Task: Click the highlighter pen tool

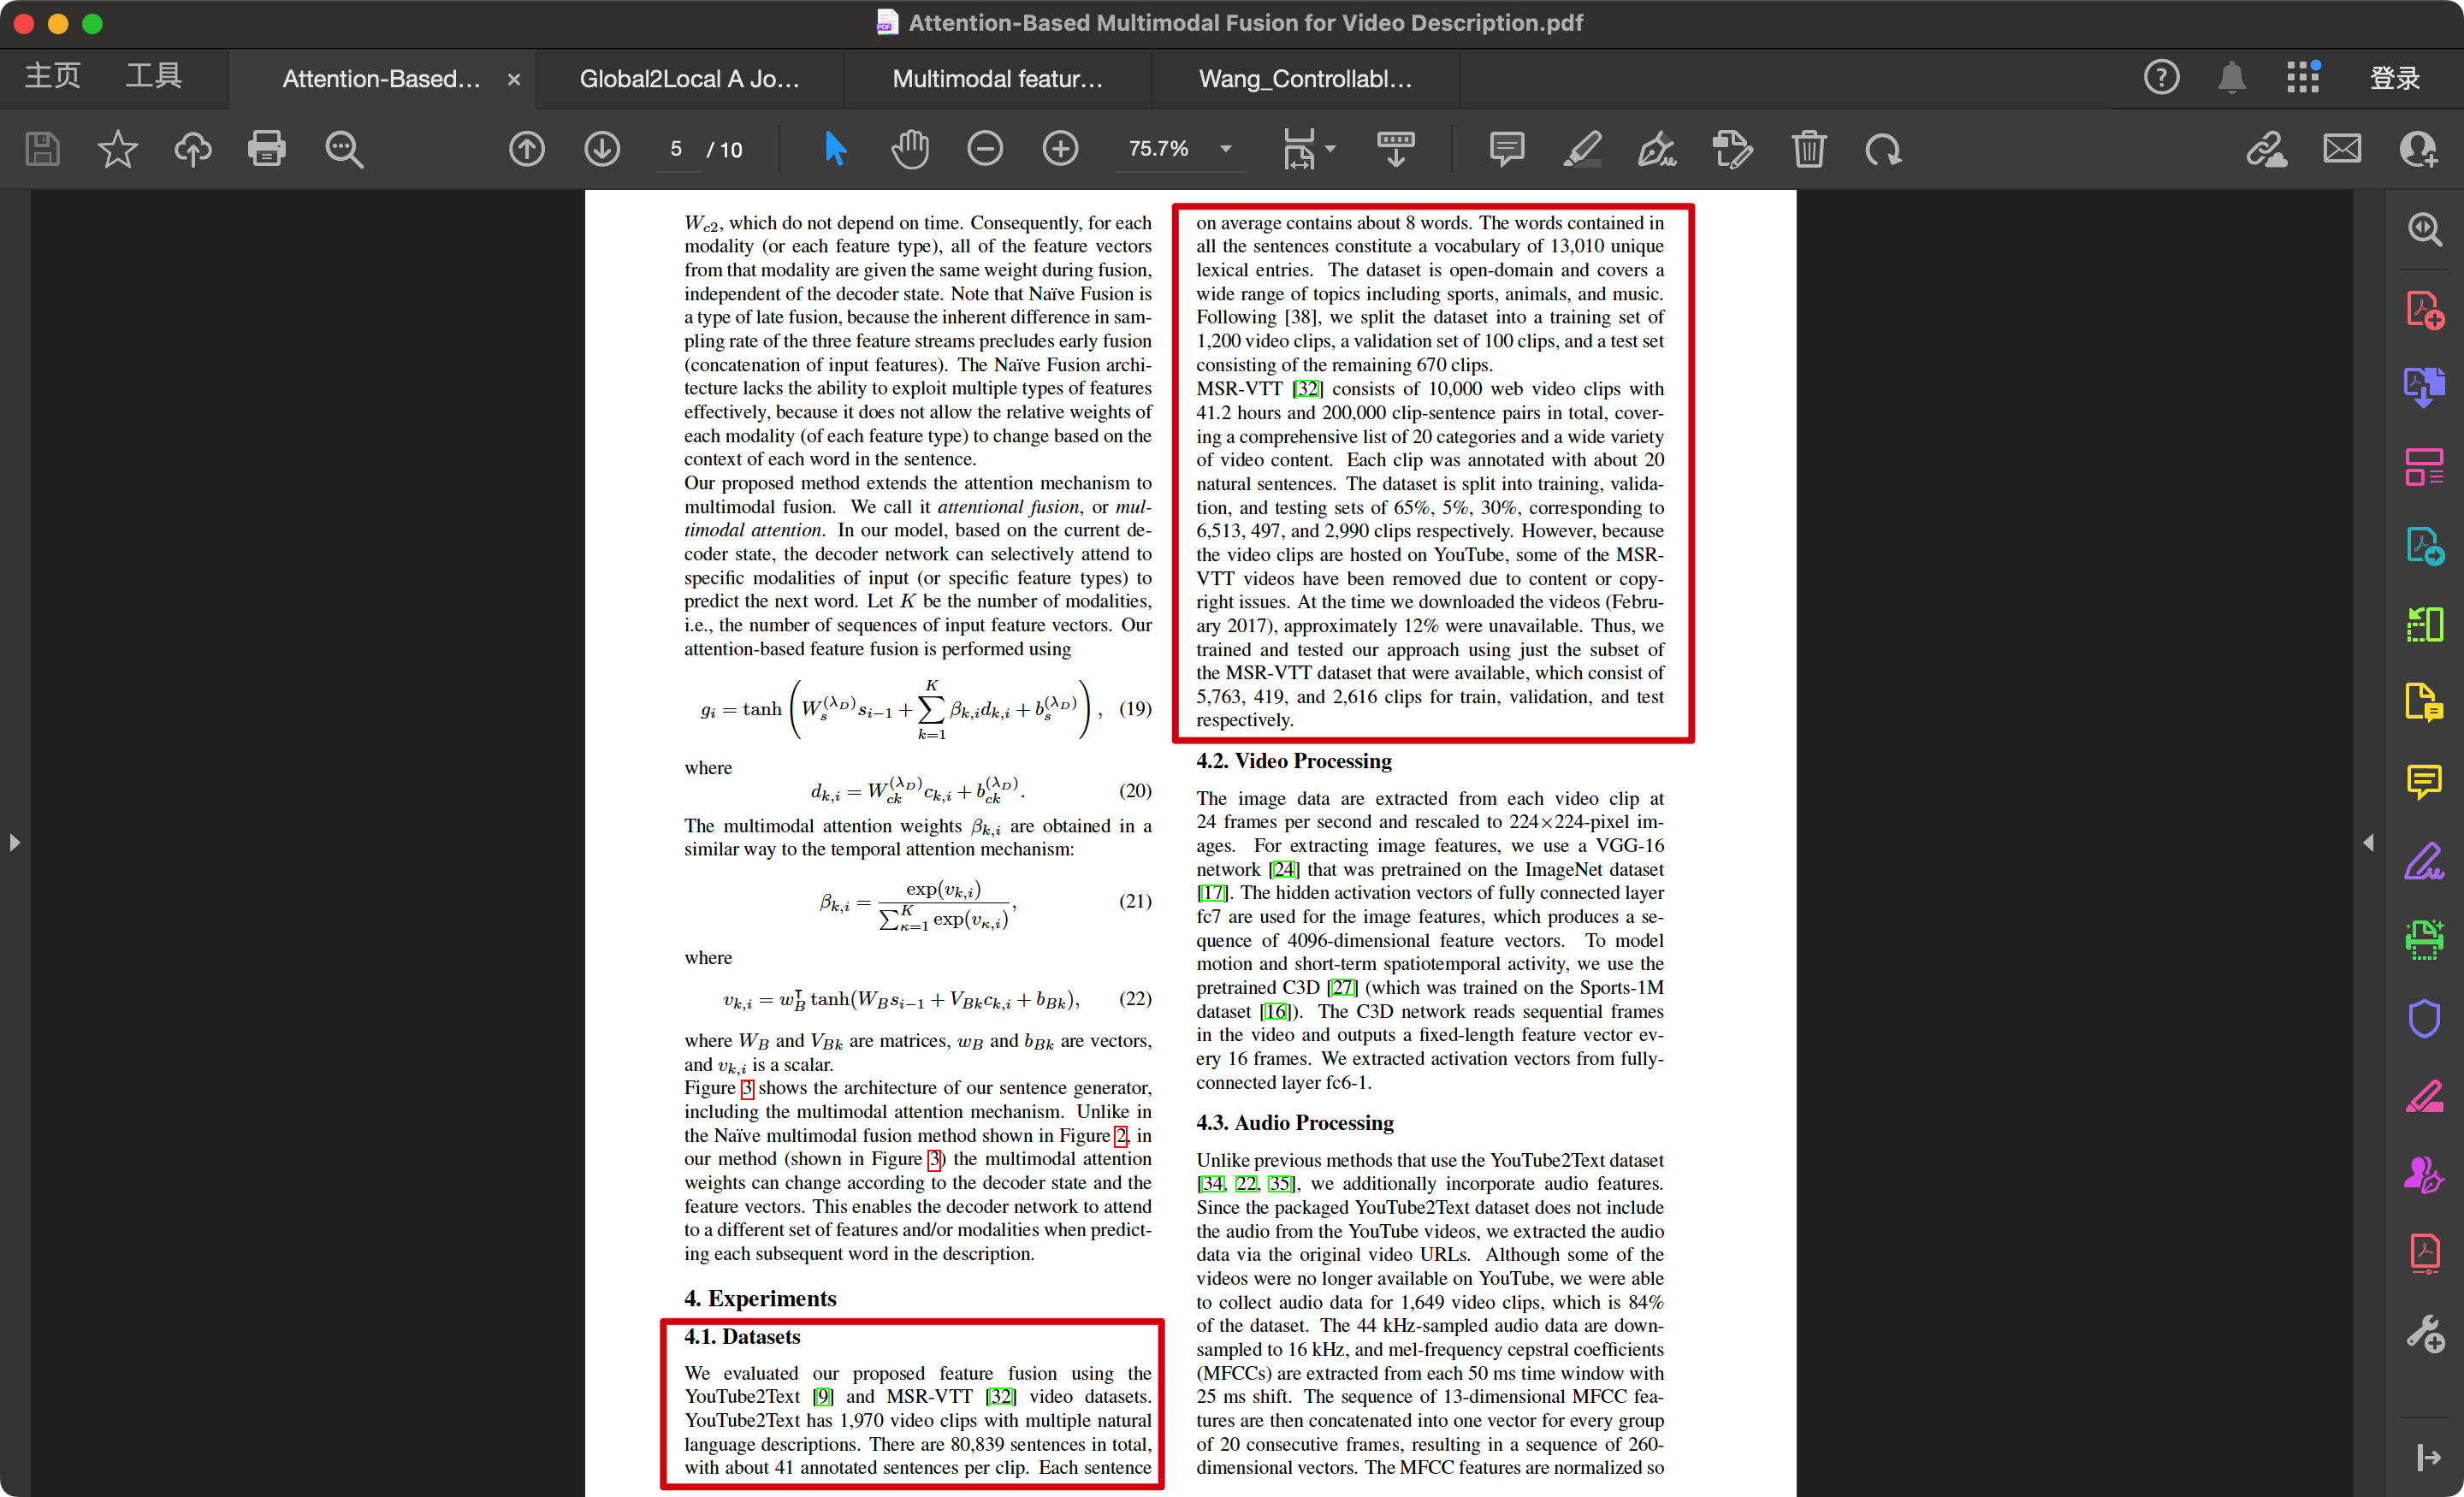Action: 1582,149
